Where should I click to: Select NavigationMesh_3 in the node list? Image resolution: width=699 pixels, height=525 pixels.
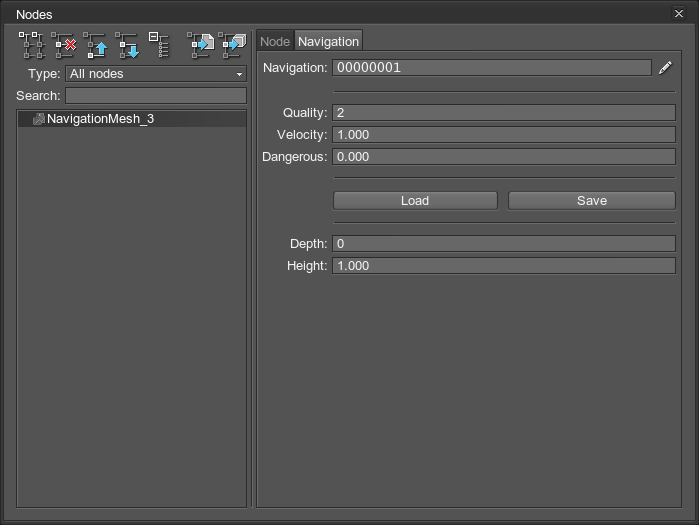[x=100, y=119]
